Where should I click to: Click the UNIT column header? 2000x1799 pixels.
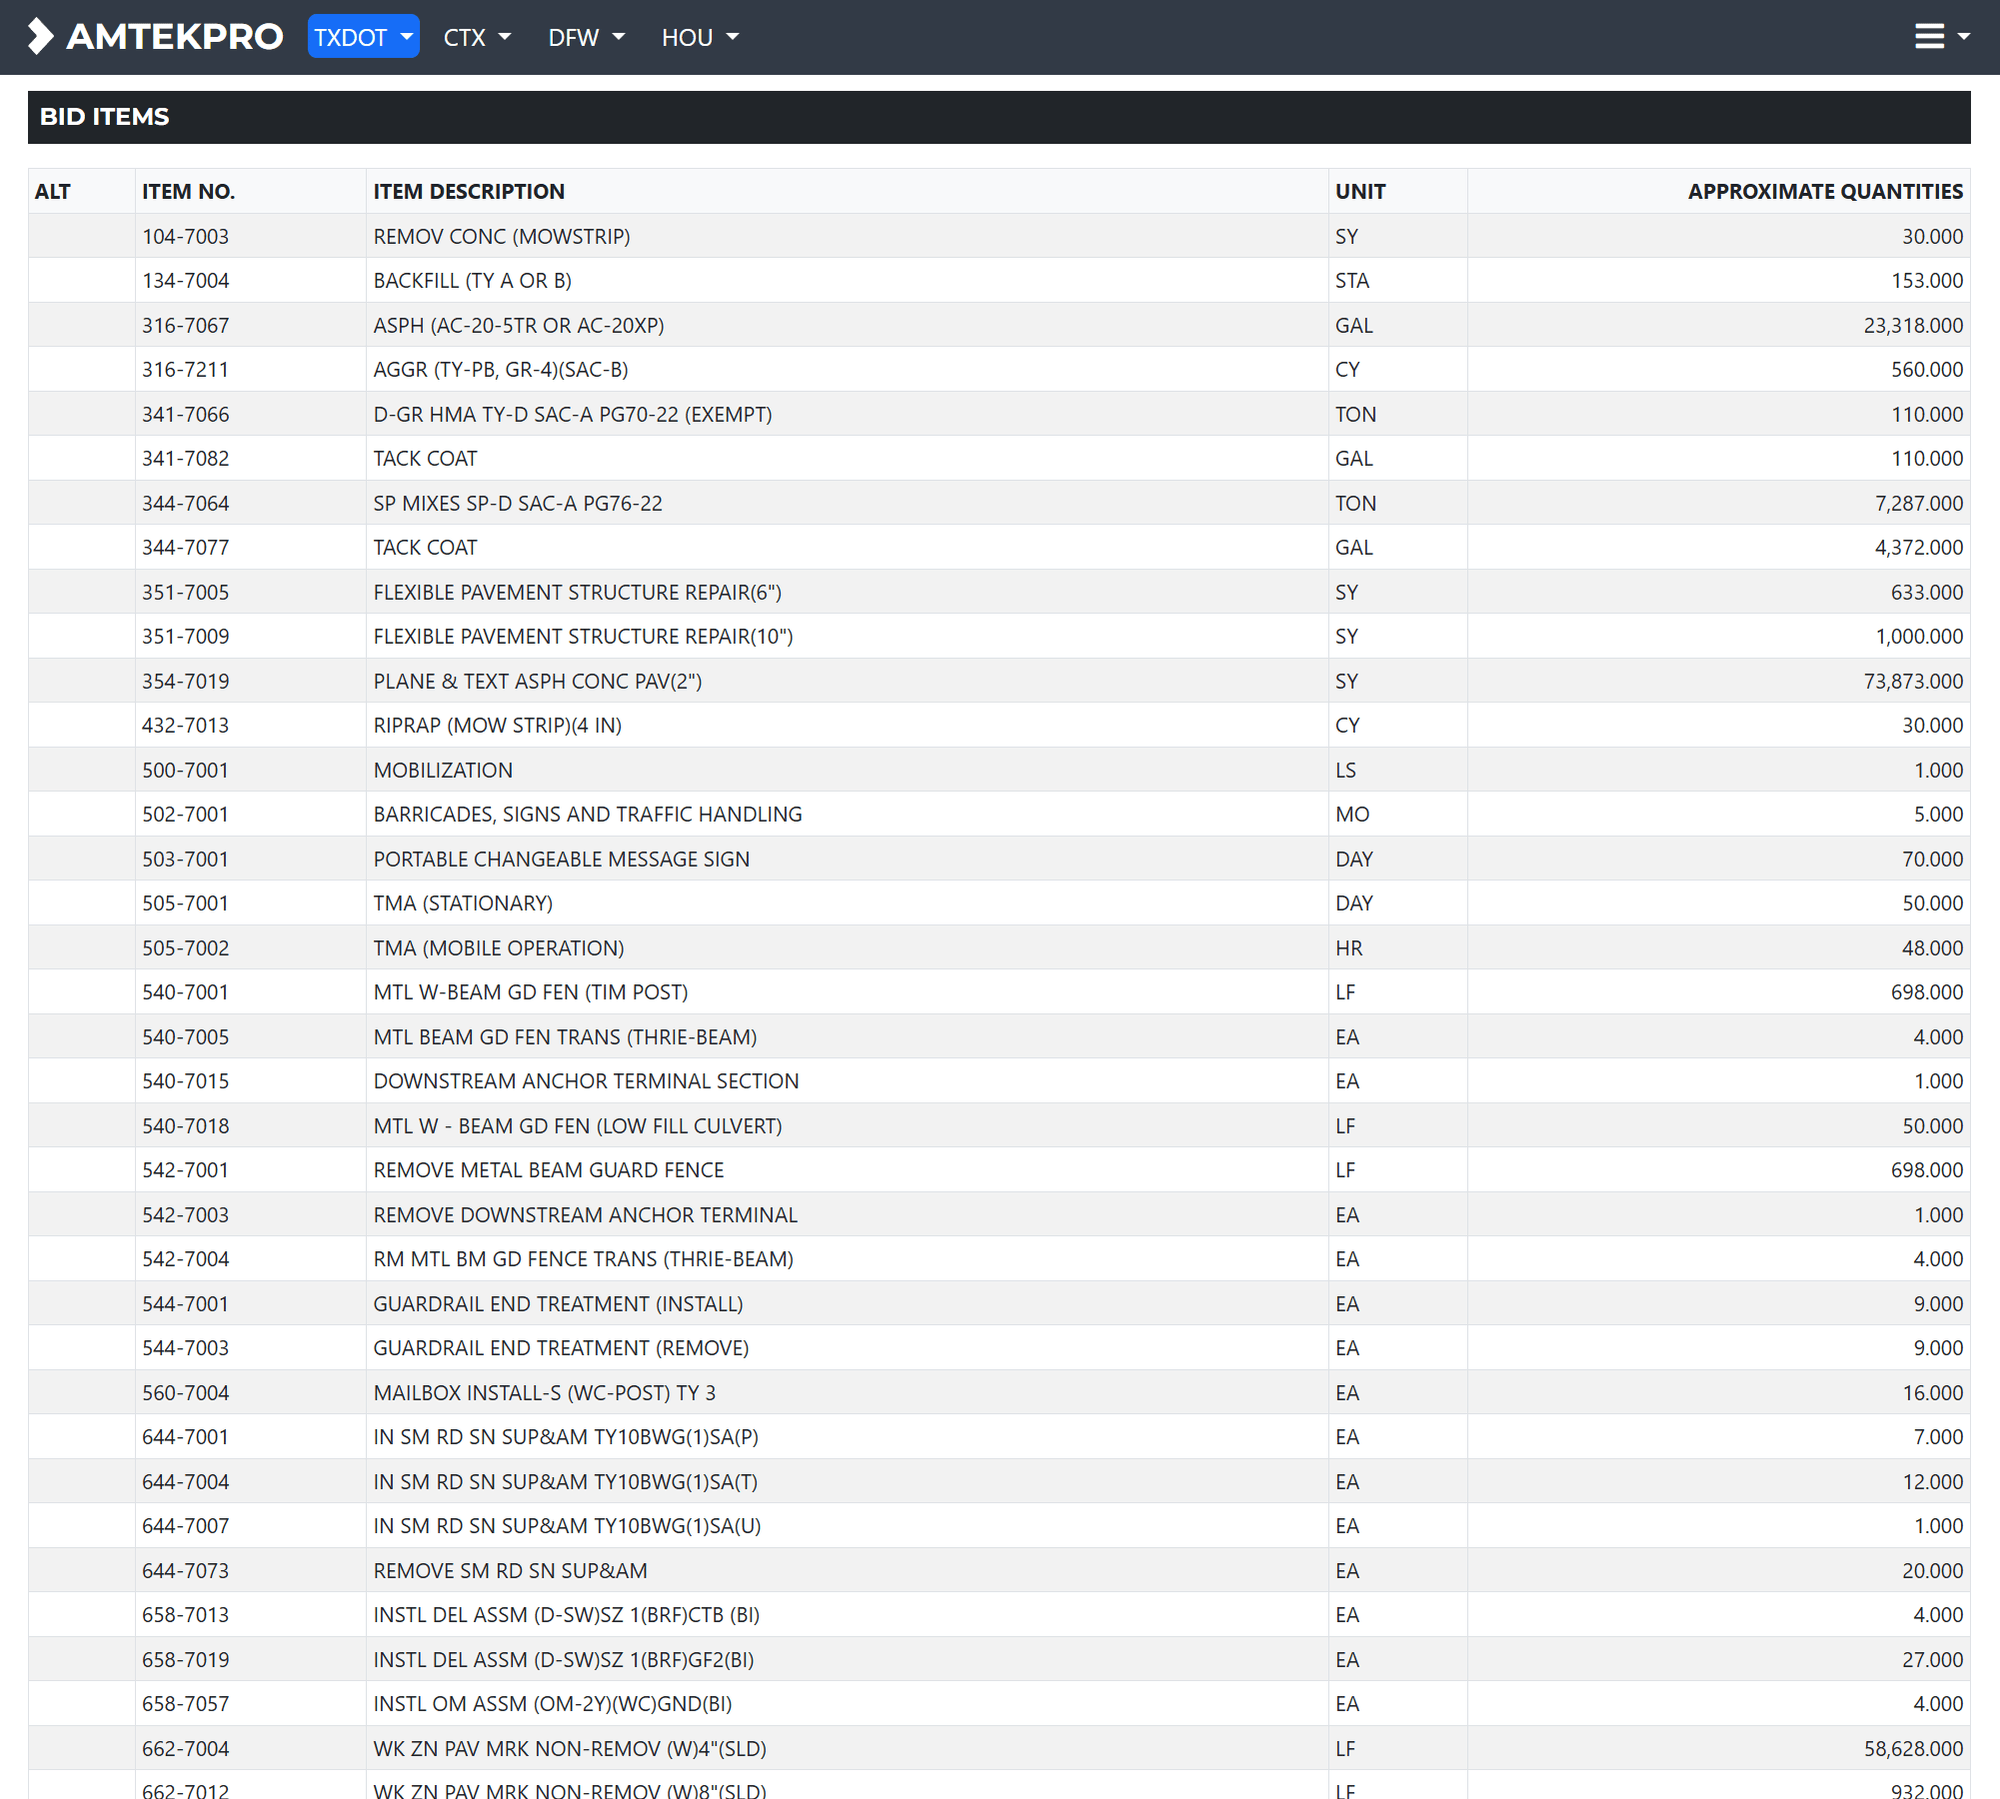pyautogui.click(x=1360, y=191)
